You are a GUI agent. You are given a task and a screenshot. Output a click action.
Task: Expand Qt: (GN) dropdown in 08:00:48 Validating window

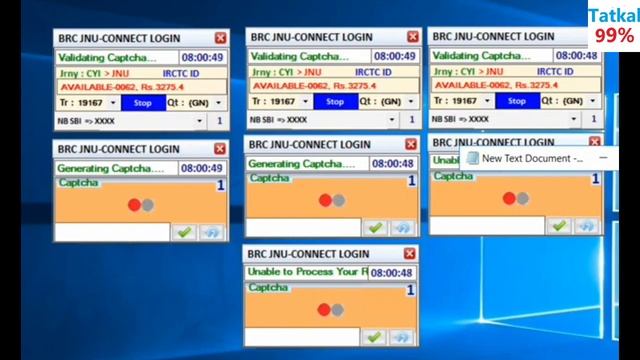coord(593,101)
